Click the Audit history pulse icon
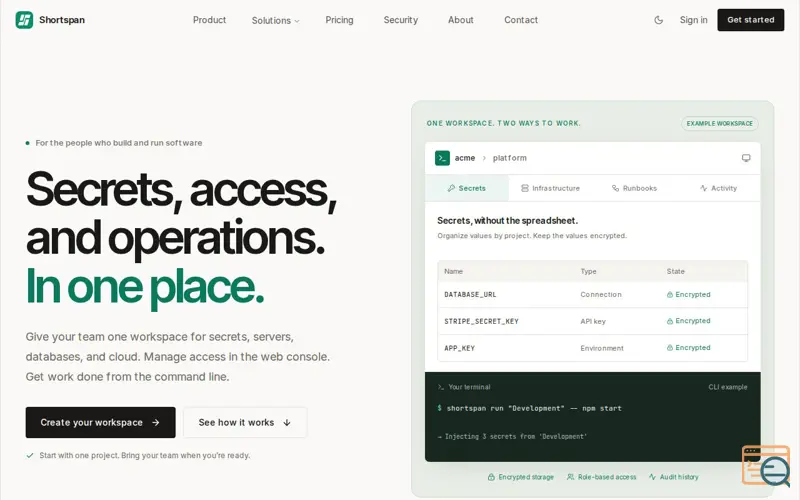This screenshot has height=500, width=800. click(652, 477)
